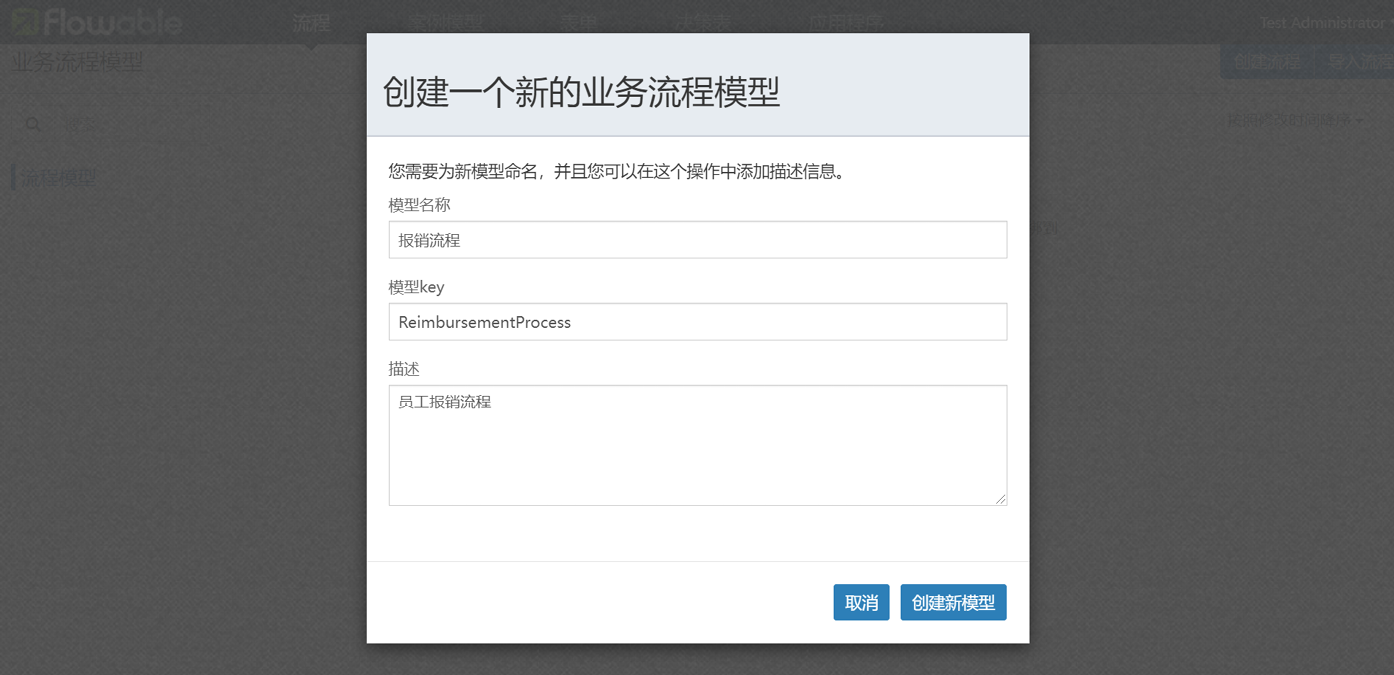Screen dimensions: 1394x675
Task: Go to the 表单 tab
Action: click(x=579, y=23)
